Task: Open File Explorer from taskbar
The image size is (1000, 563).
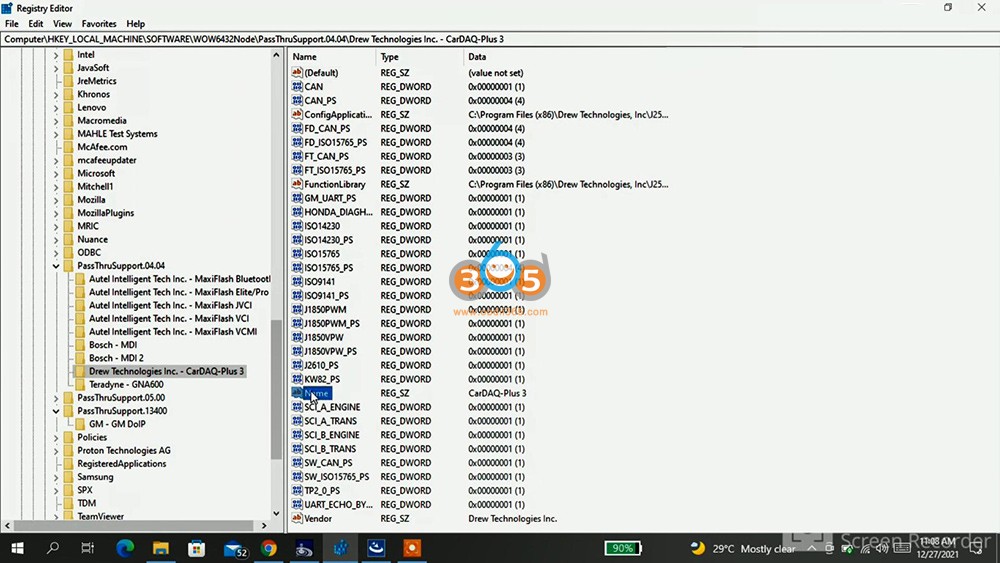Action: 161,548
